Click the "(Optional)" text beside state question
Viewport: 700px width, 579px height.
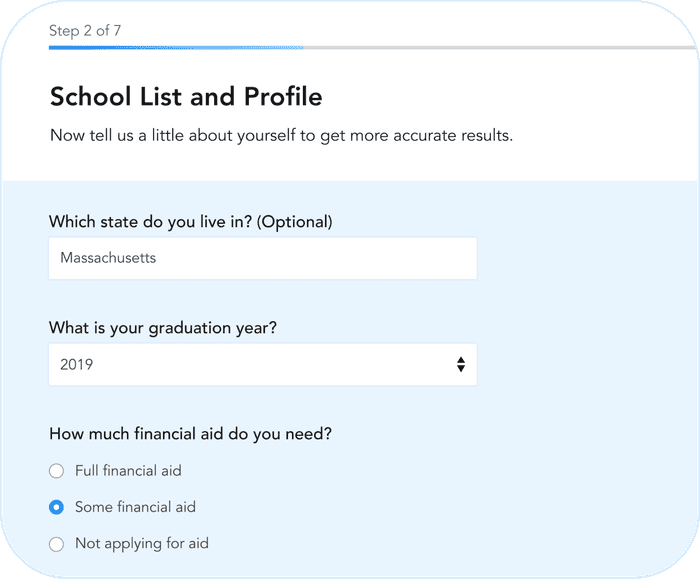pyautogui.click(x=294, y=220)
